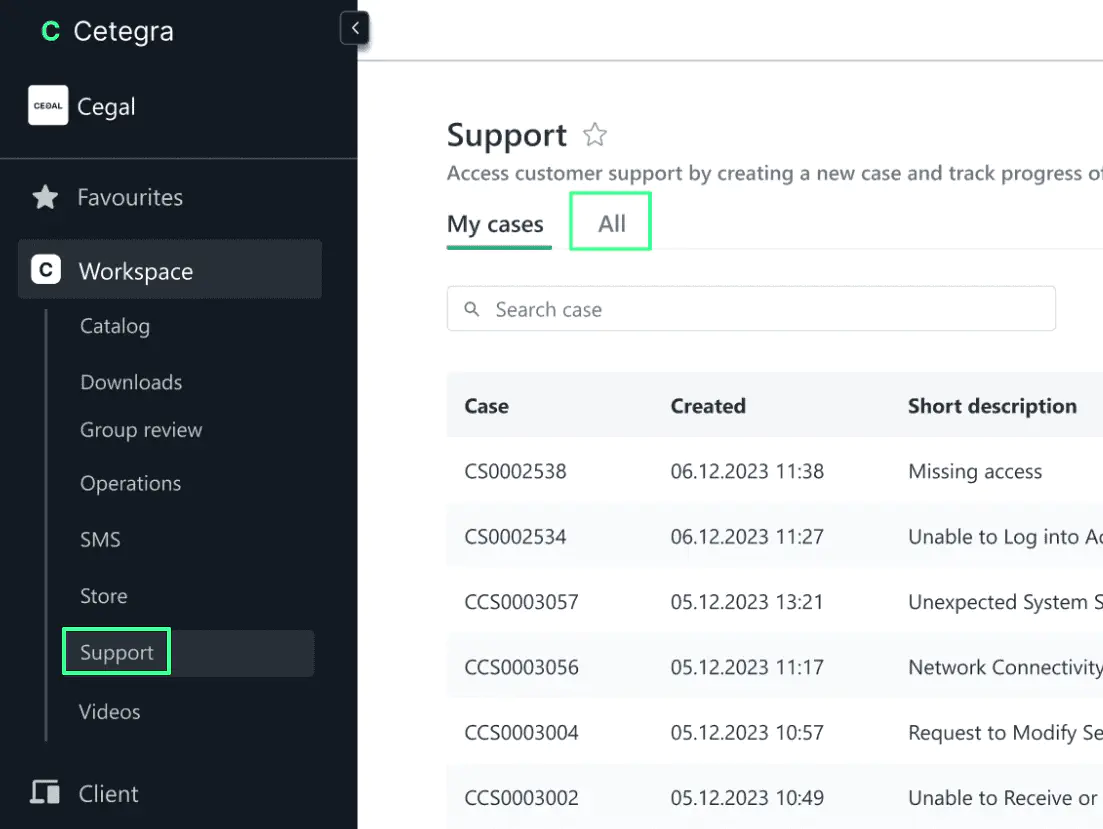
Task: Switch to the All cases tab
Action: [x=611, y=223]
